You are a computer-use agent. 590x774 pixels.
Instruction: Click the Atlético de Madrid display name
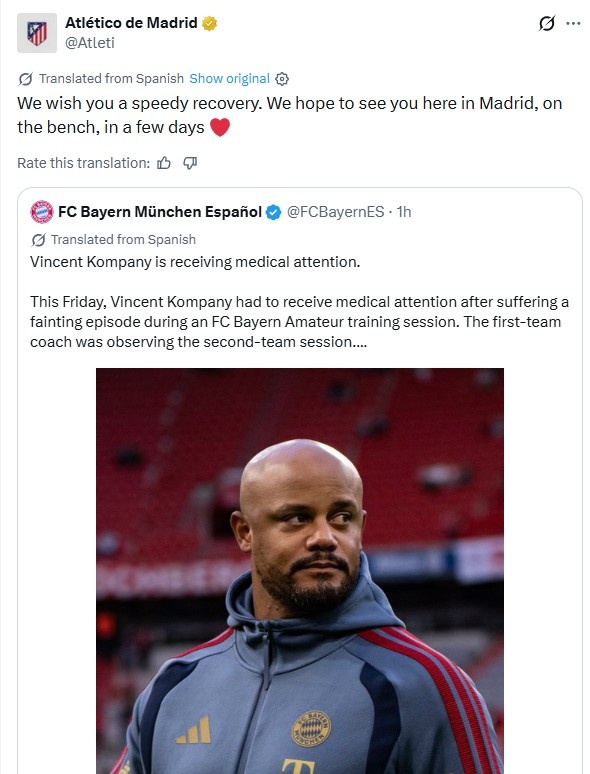click(x=131, y=23)
